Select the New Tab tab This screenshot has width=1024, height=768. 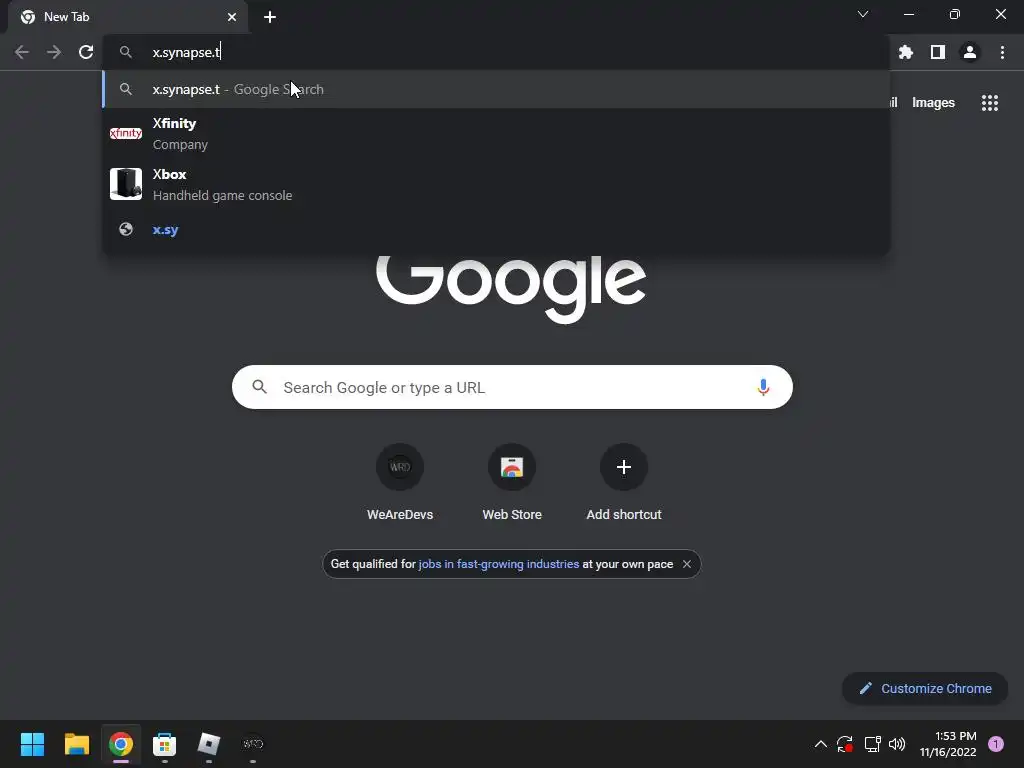point(128,17)
